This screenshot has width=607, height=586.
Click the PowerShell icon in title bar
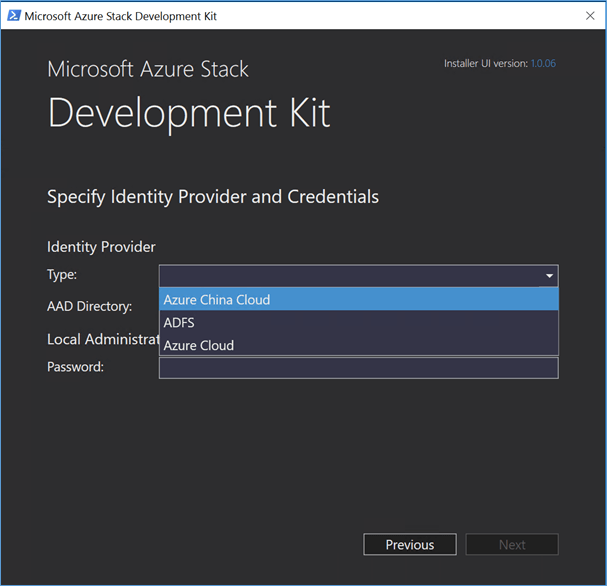(14, 16)
